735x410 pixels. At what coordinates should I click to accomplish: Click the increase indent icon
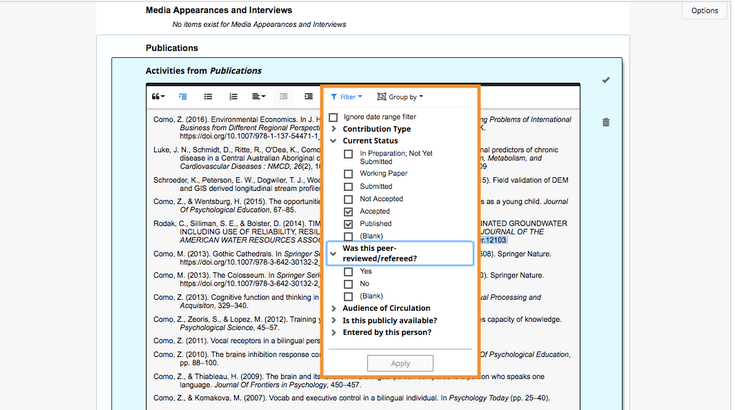click(x=308, y=97)
